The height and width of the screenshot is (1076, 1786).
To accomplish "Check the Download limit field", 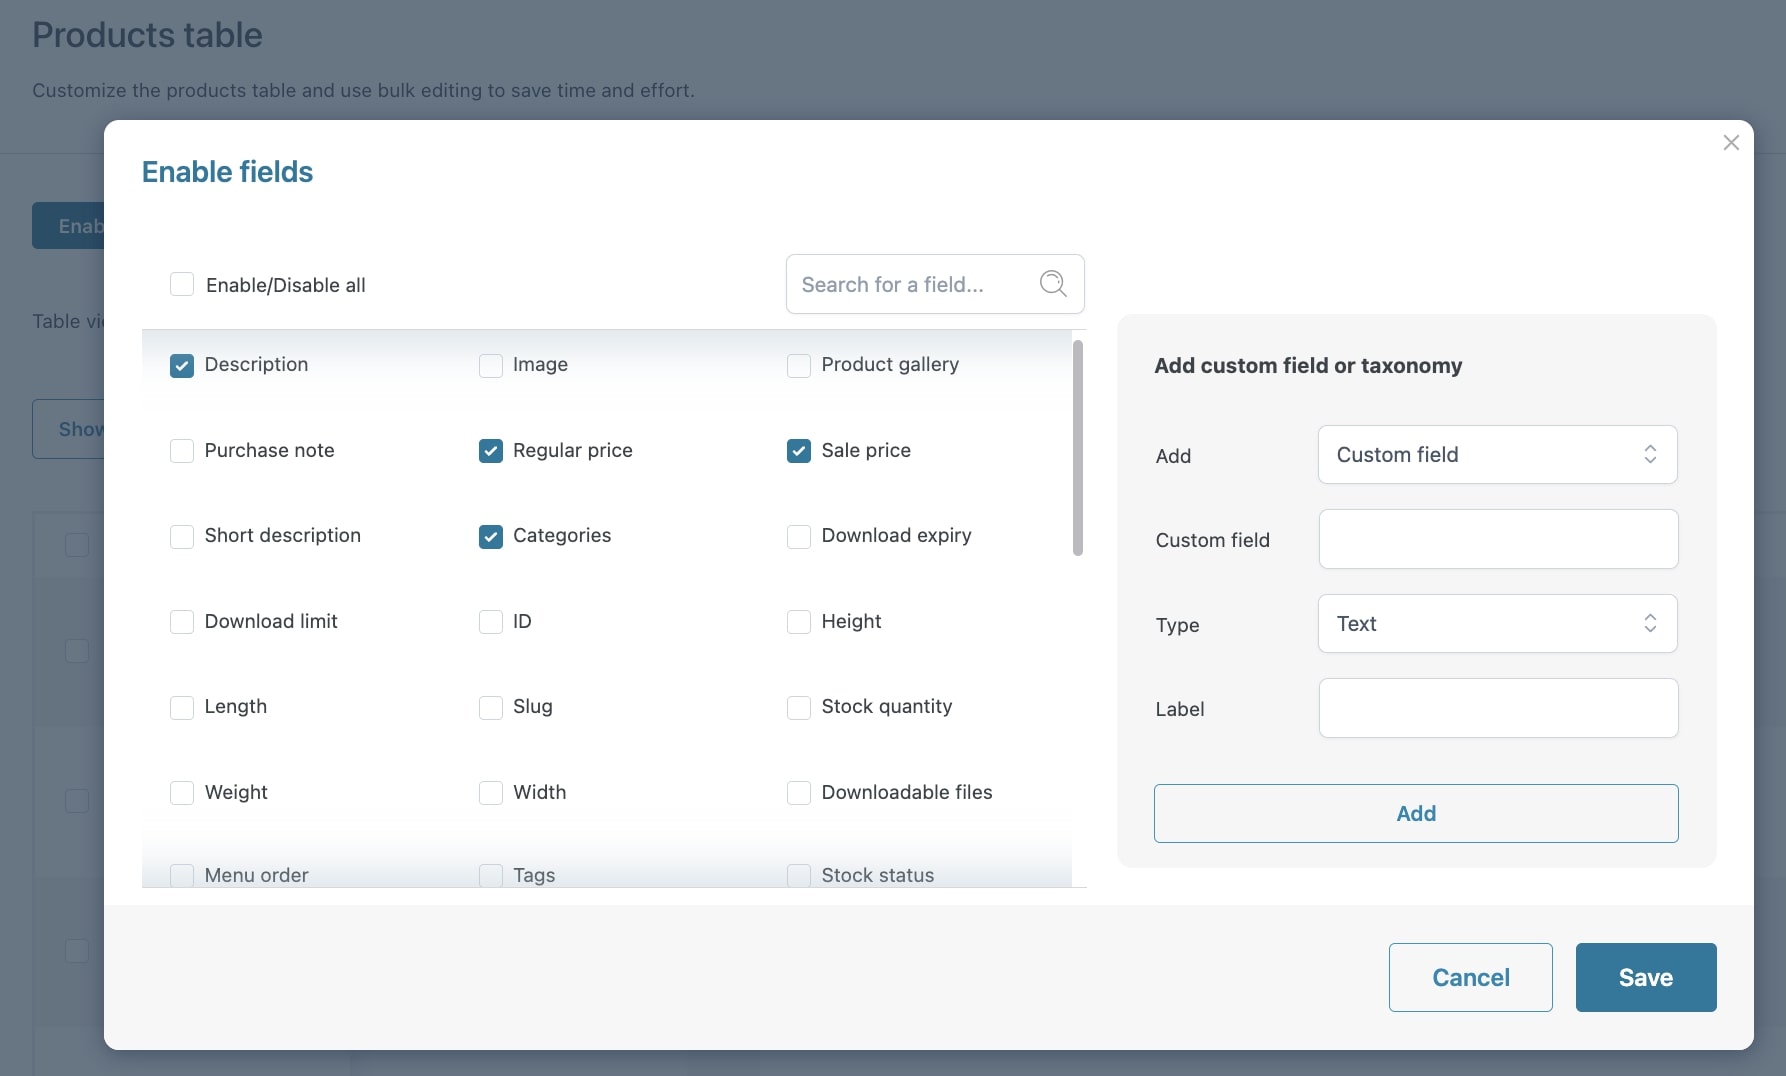I will [182, 622].
